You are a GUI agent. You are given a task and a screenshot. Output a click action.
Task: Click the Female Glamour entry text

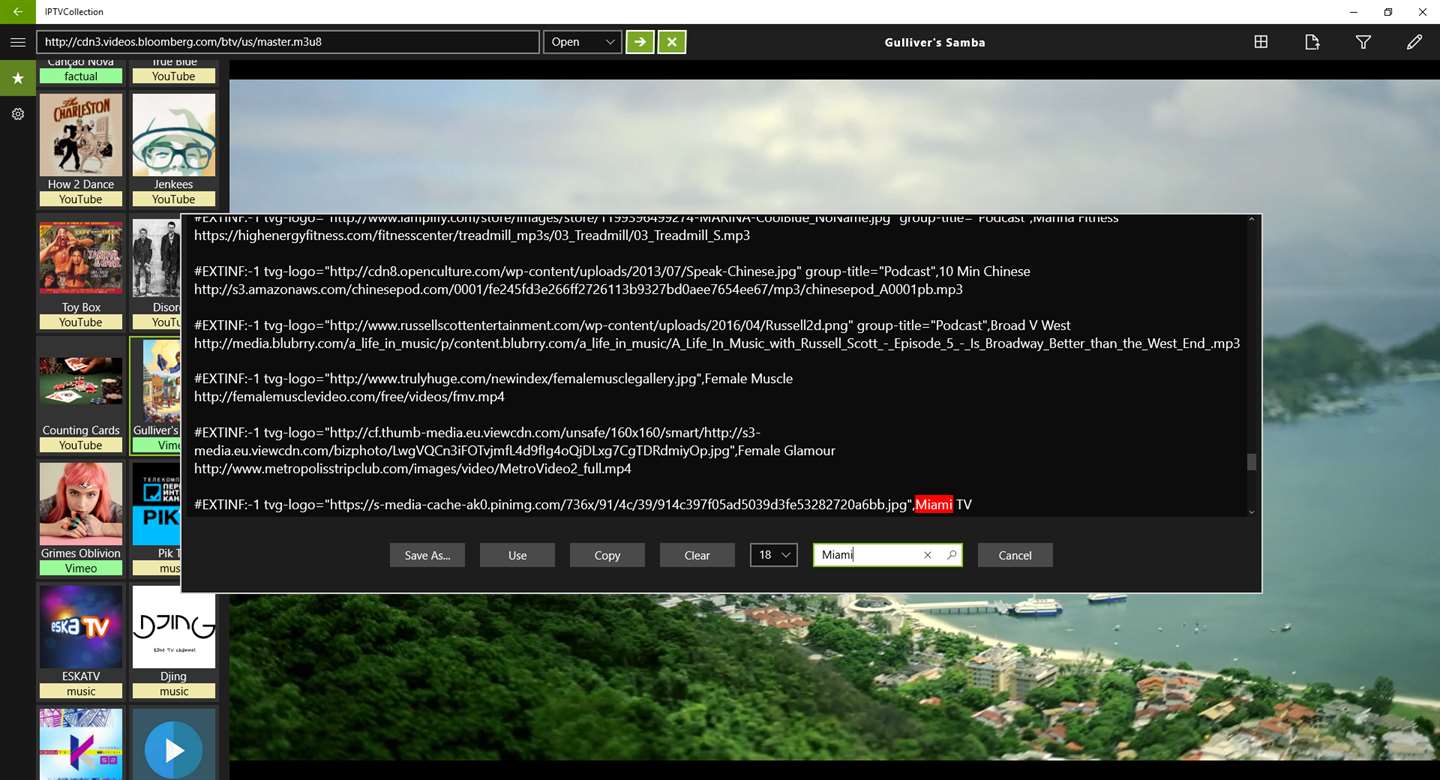click(786, 451)
